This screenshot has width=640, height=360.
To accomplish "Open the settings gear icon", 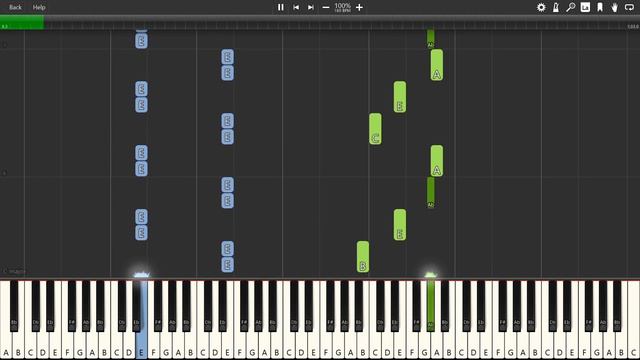I will point(541,7).
